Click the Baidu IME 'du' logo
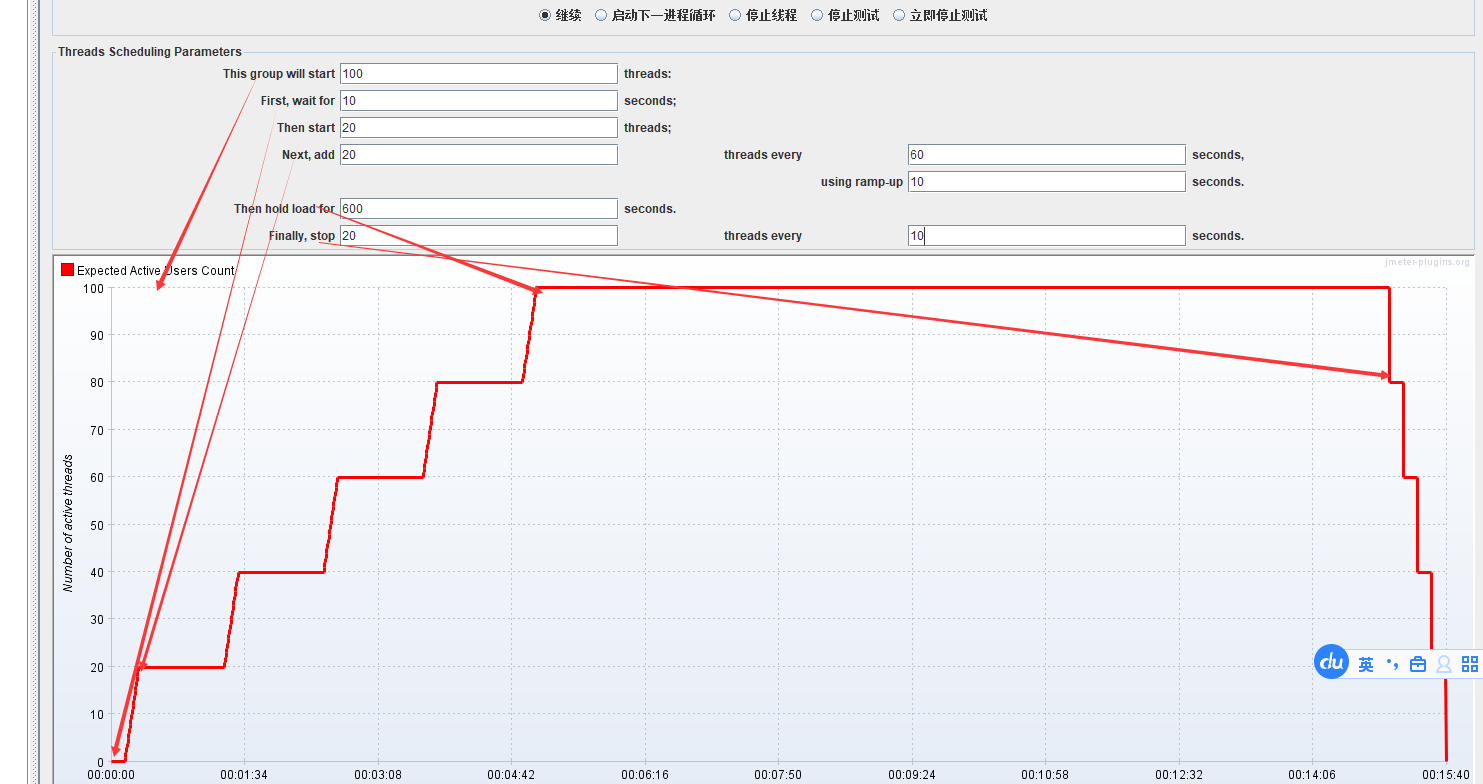This screenshot has height=784, width=1483. (1331, 662)
